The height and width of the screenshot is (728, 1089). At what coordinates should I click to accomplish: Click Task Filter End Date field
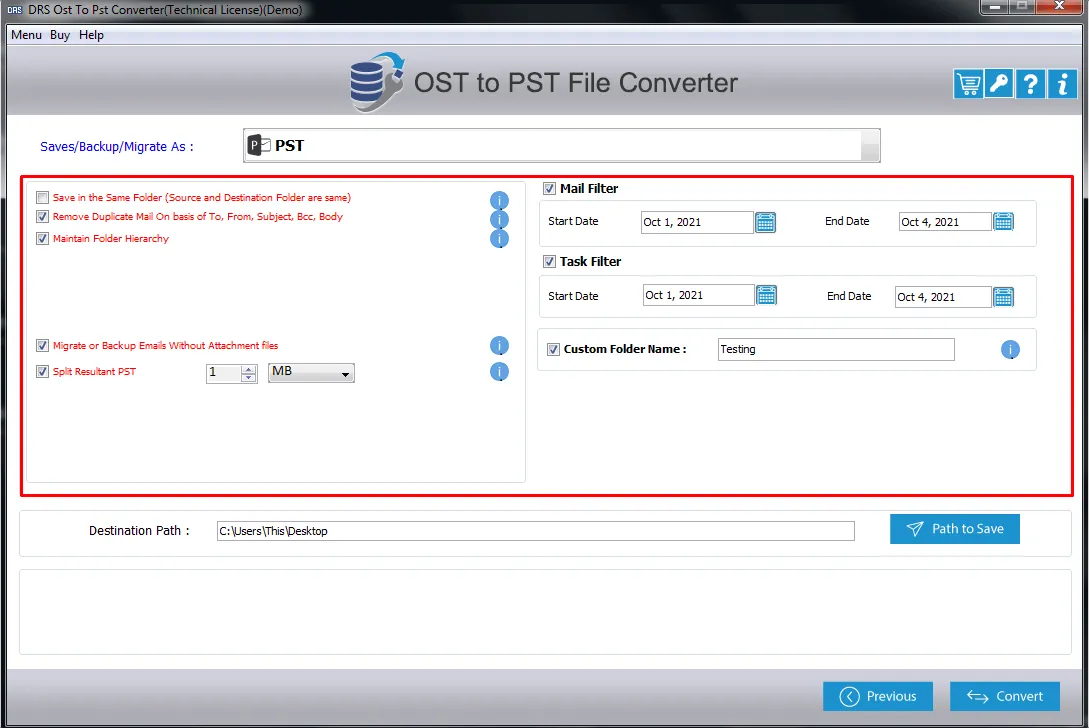pos(943,297)
